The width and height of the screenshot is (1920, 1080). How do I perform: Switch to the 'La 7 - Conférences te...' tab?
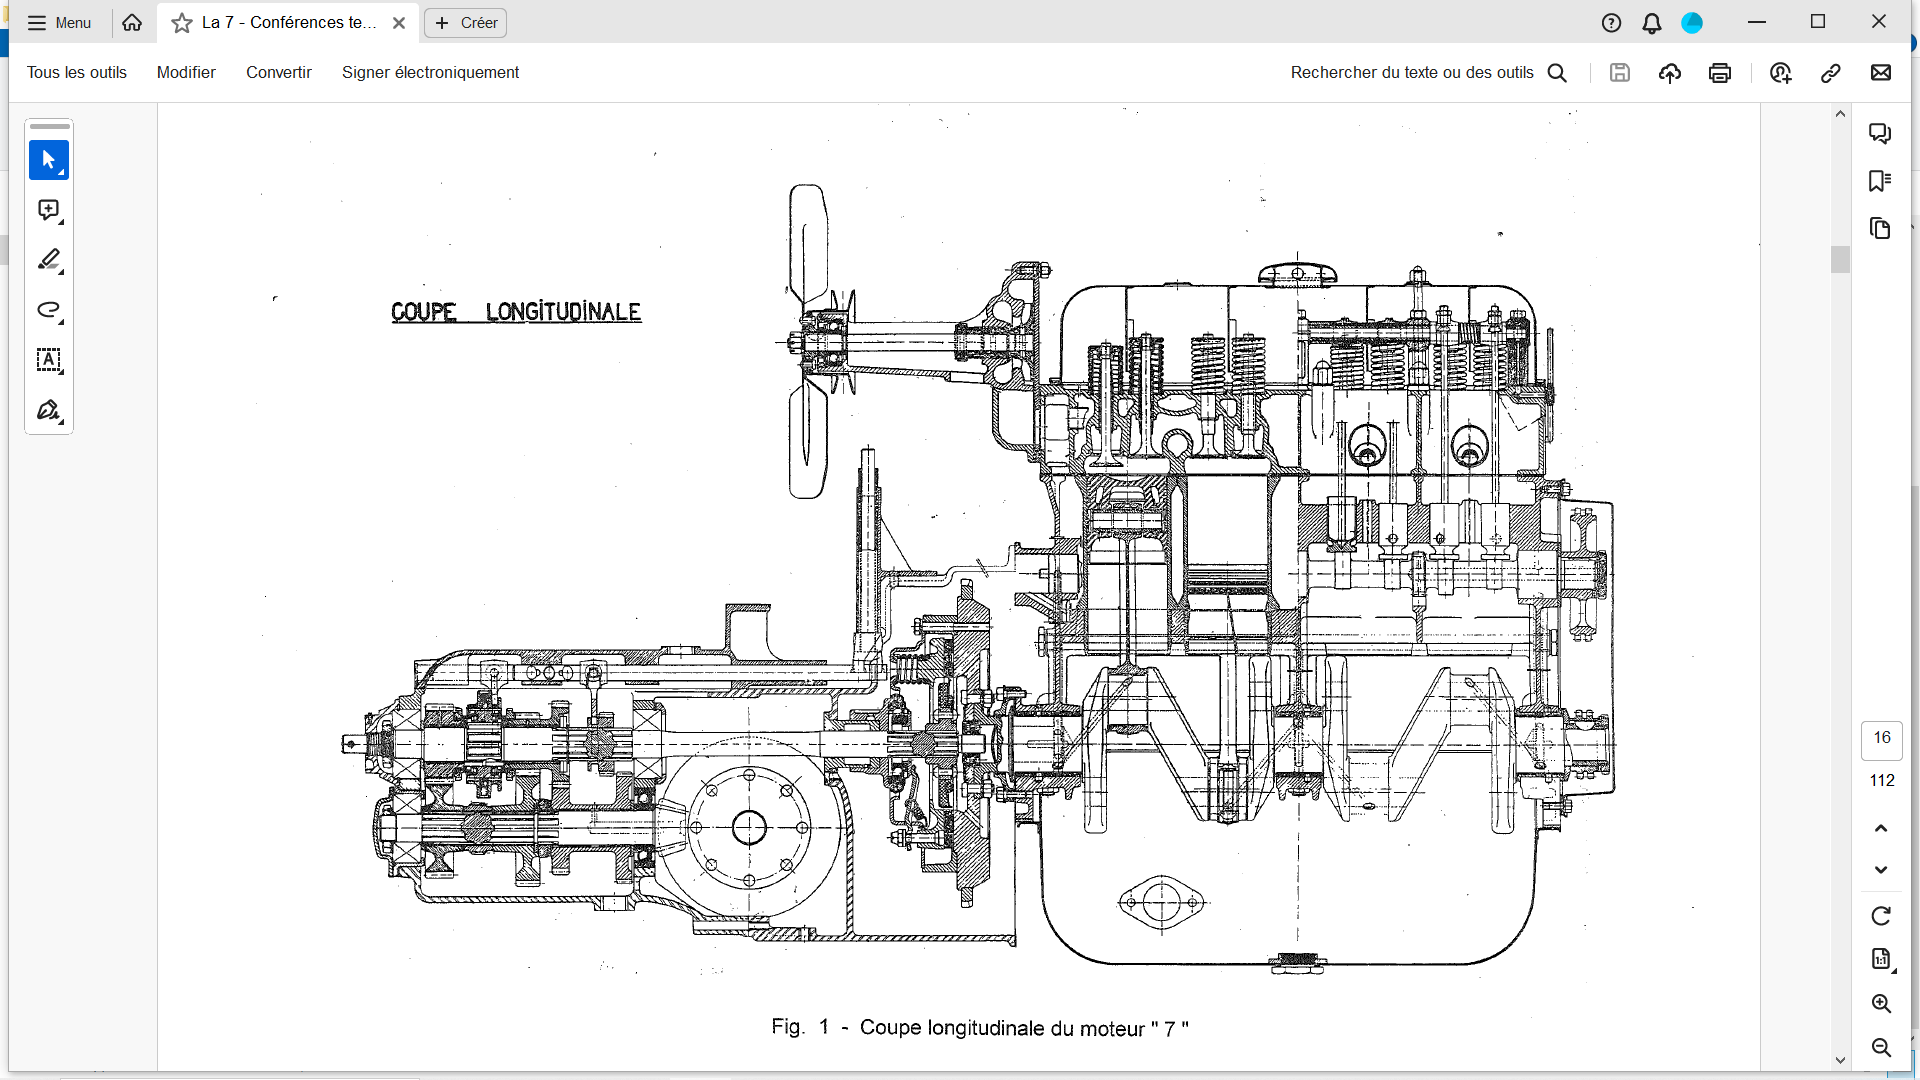[288, 22]
